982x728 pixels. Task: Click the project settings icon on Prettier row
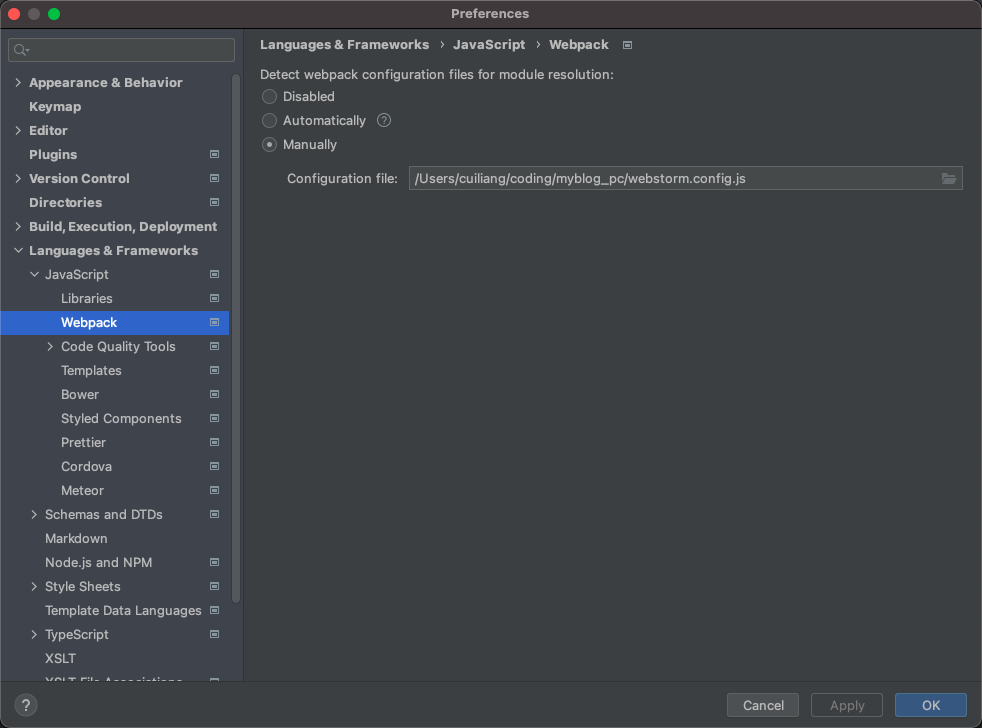[x=214, y=442]
